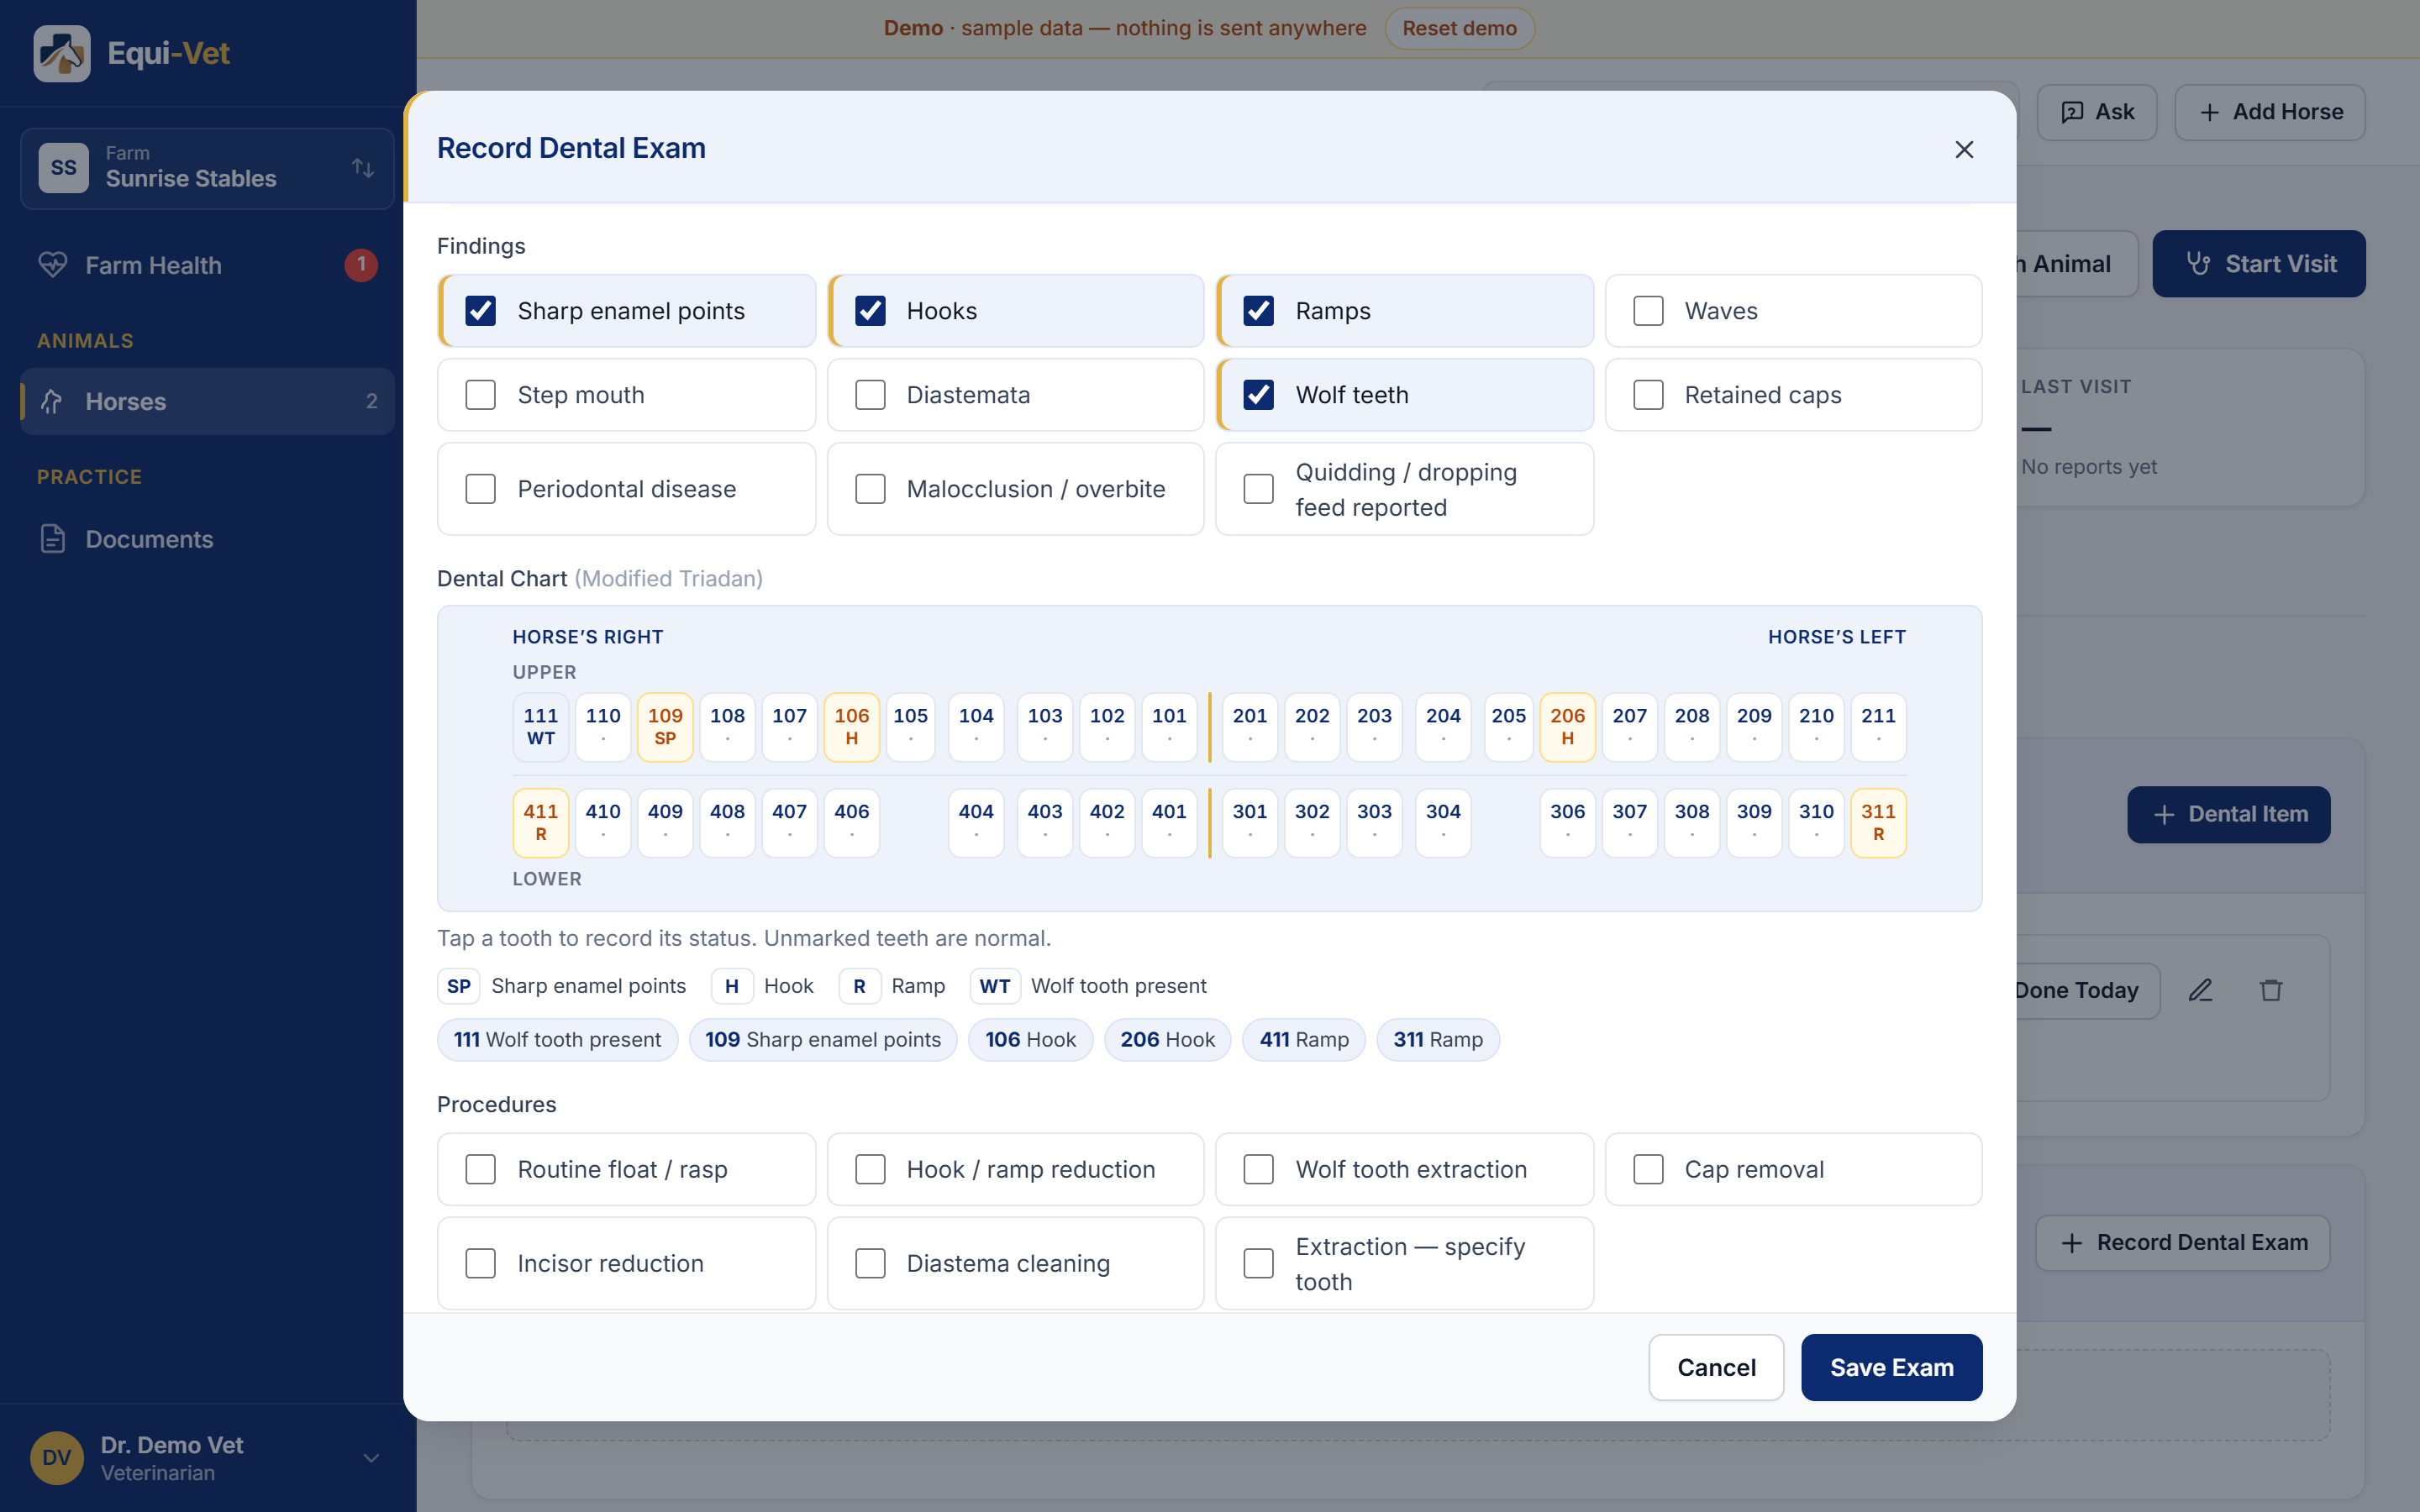Open Farm Health in sidebar
2420x1512 pixels.
click(208, 265)
